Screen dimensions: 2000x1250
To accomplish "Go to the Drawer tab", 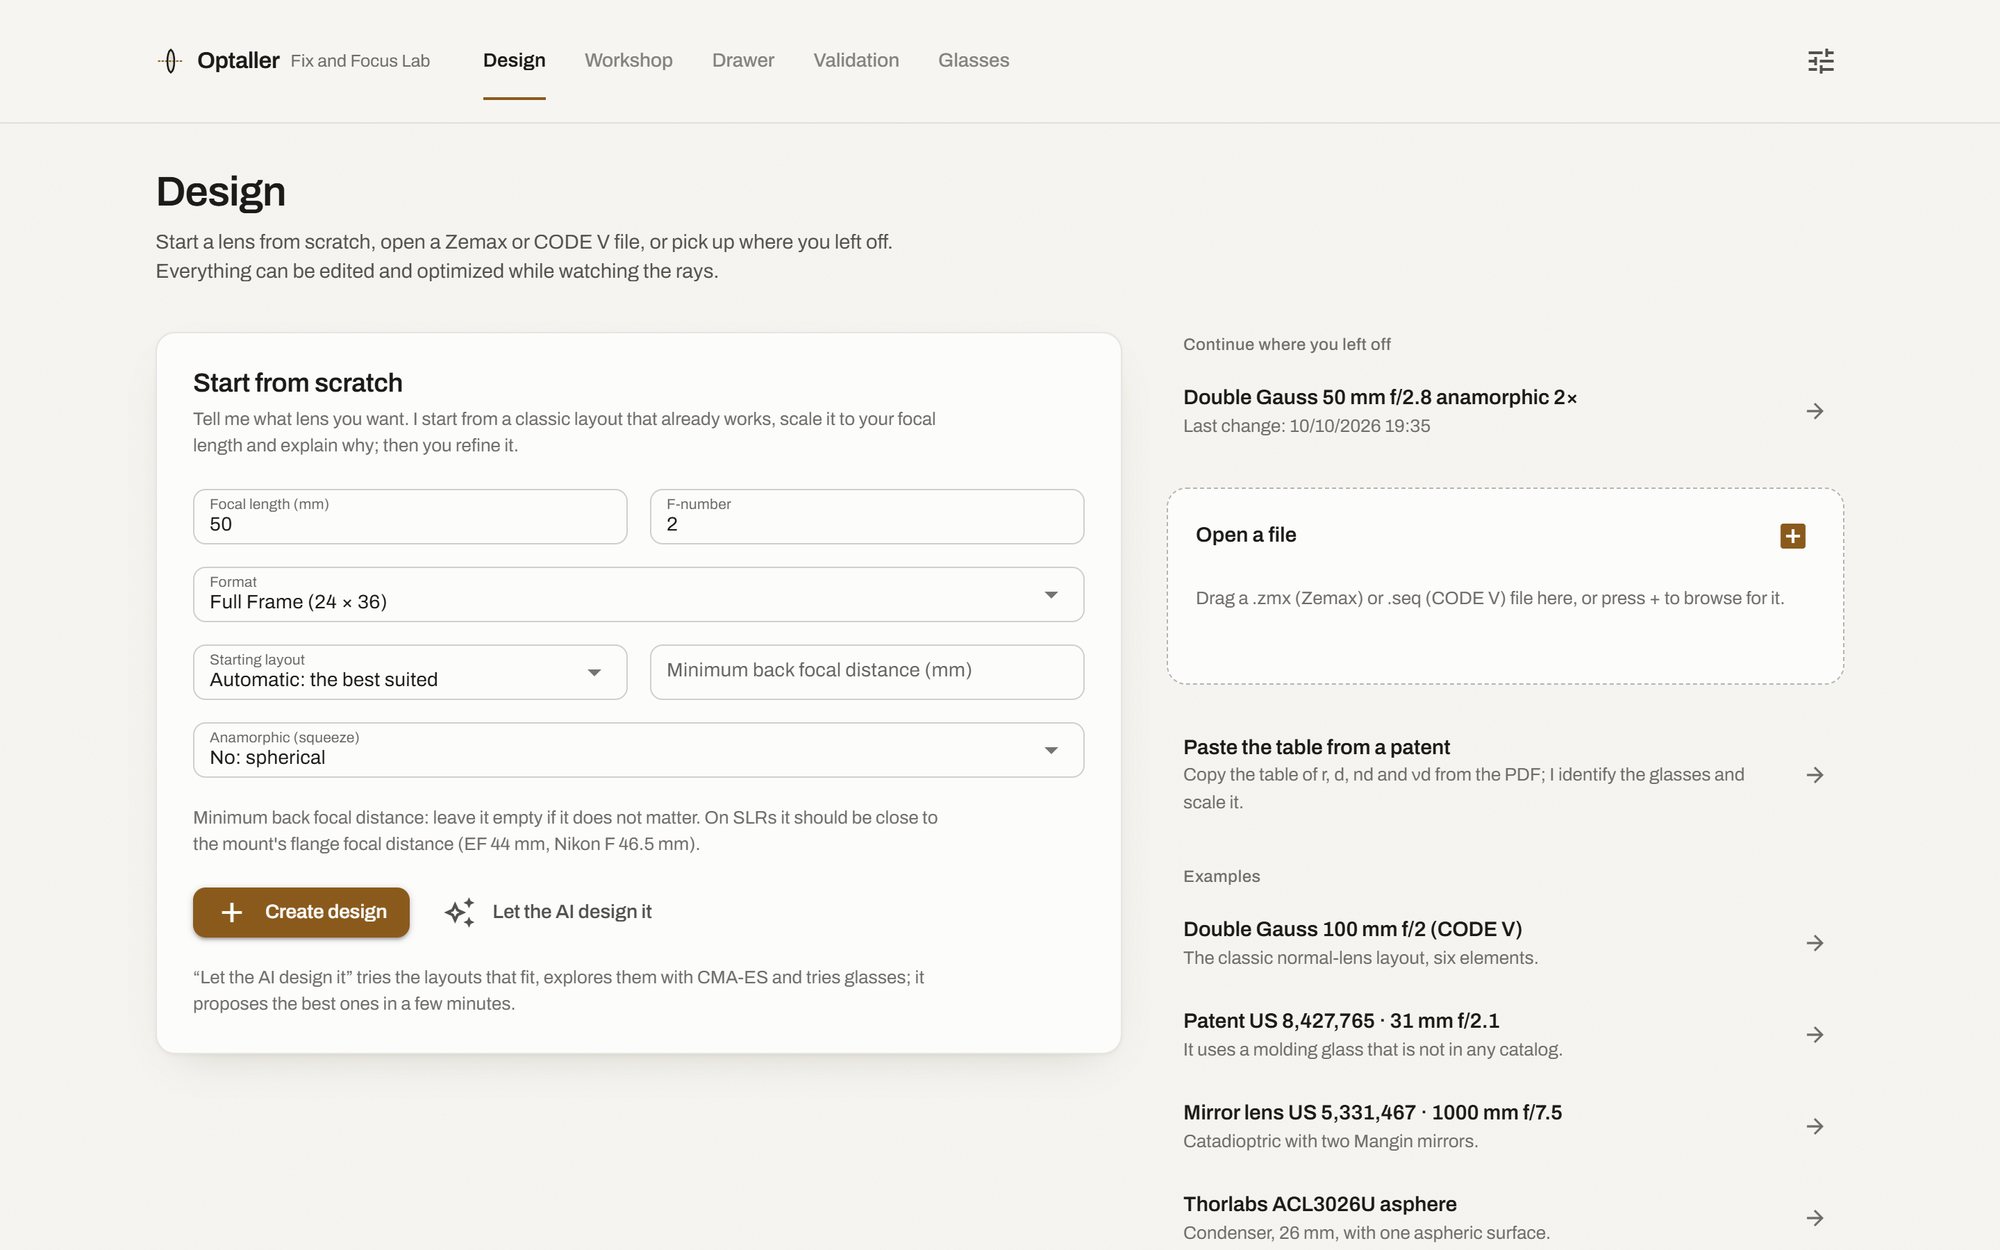I will coord(743,60).
